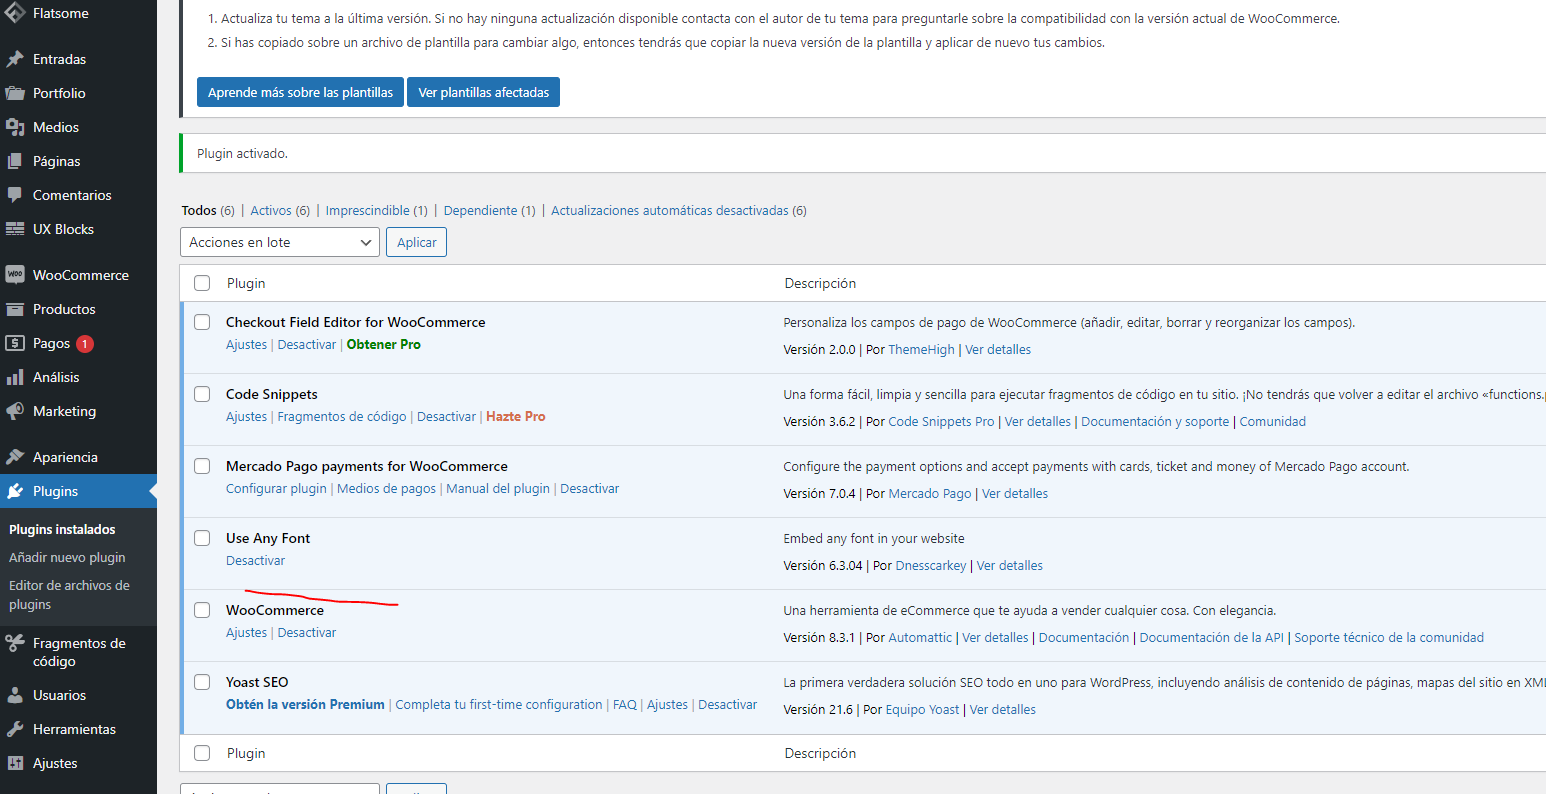Check the Code Snippets plugin checkbox
The height and width of the screenshot is (794, 1546).
point(202,394)
